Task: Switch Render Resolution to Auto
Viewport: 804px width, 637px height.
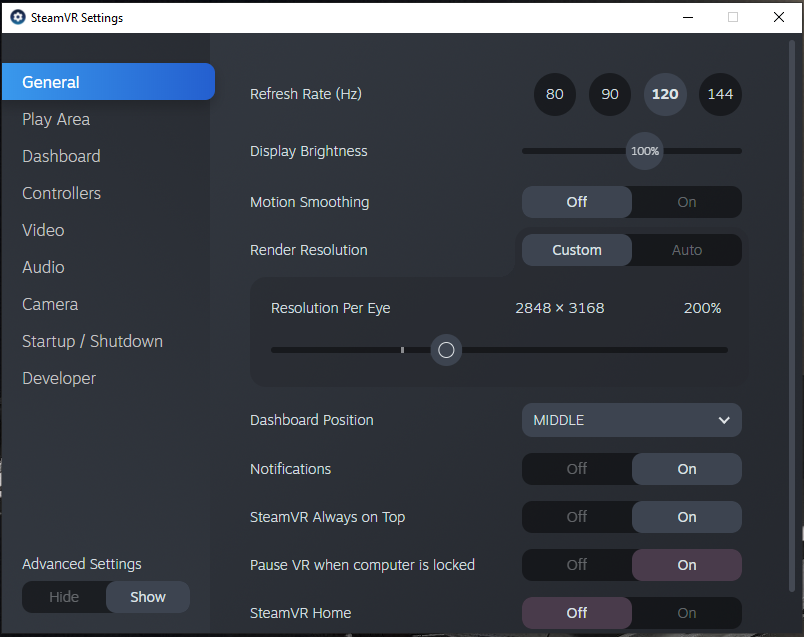Action: [x=687, y=250]
